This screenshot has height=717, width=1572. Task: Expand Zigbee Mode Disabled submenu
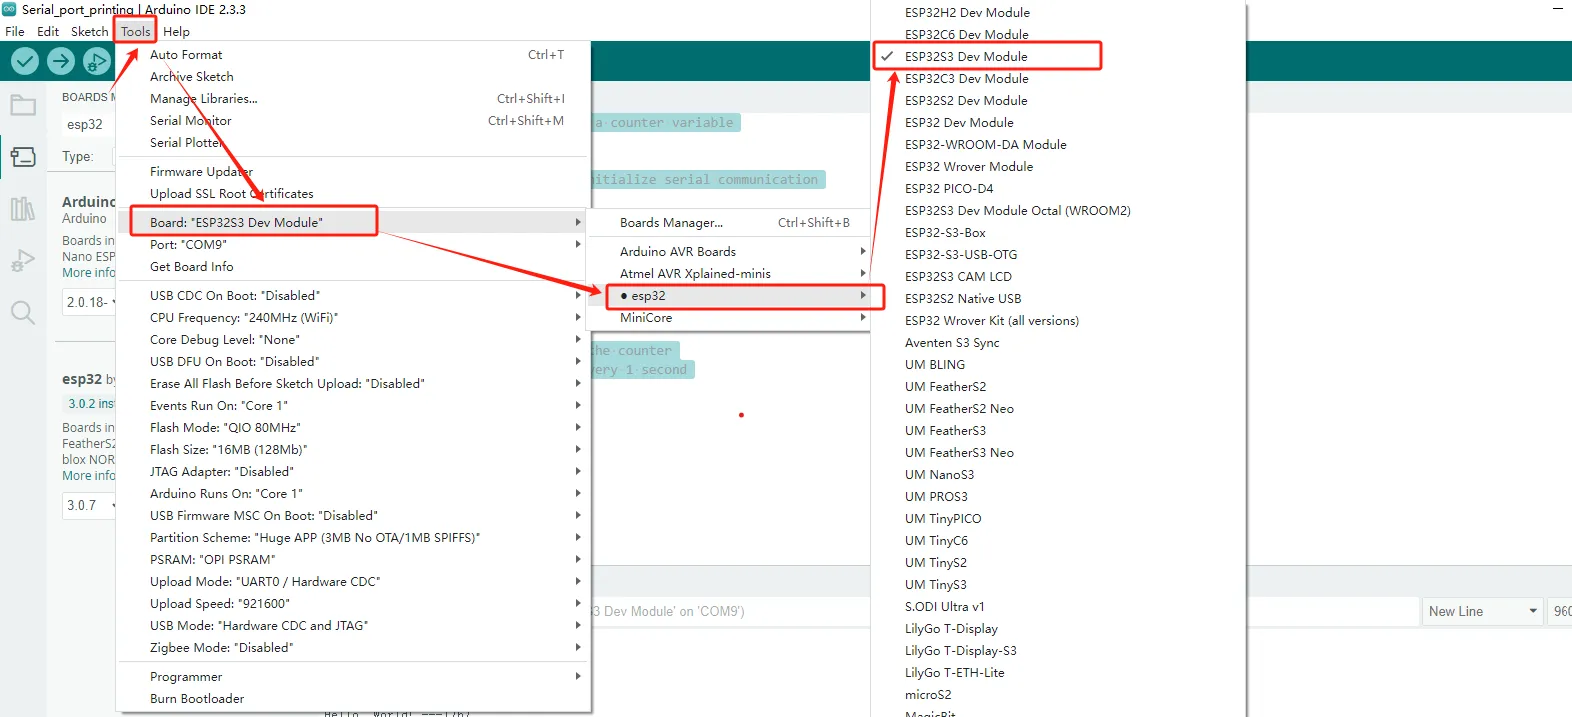[x=354, y=648]
